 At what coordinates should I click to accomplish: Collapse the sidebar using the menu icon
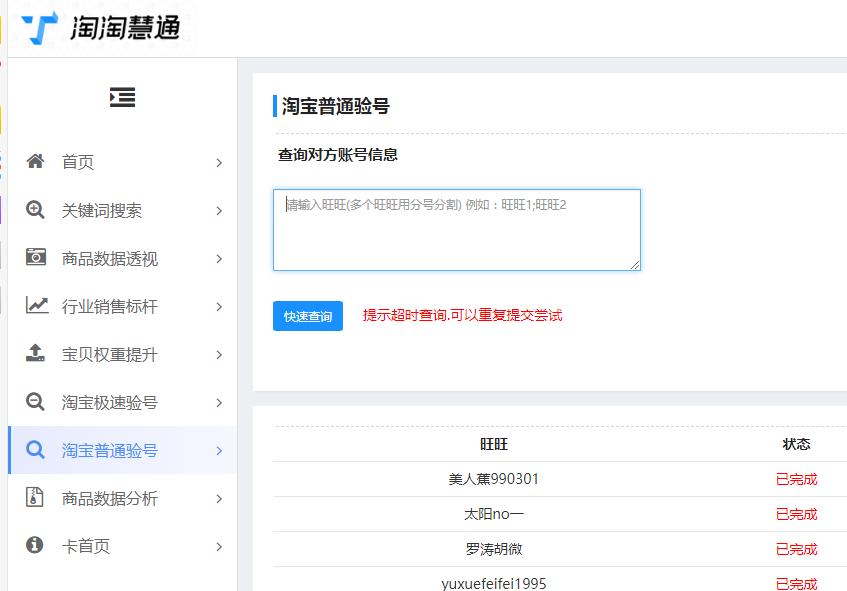click(121, 97)
